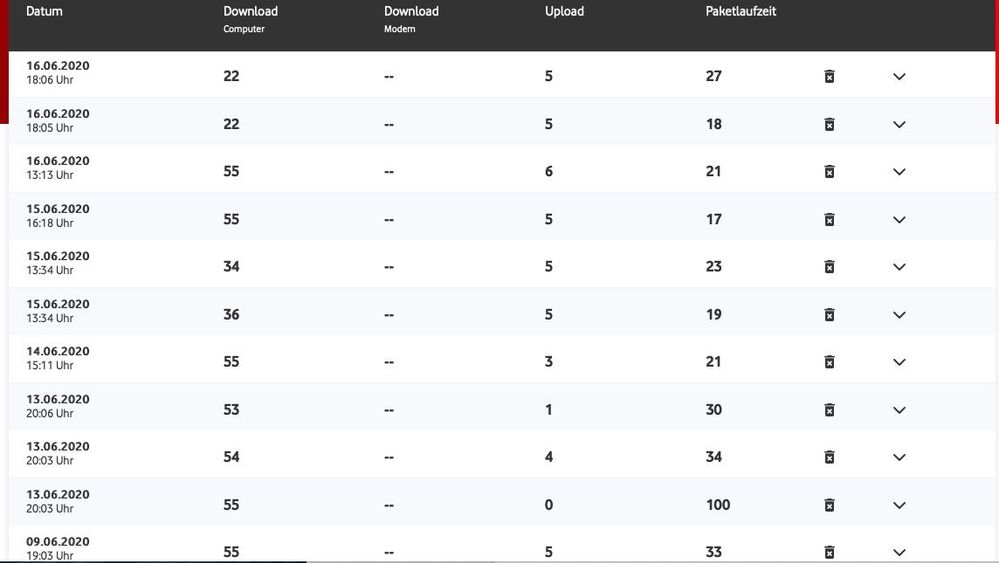Image resolution: width=999 pixels, height=563 pixels.
Task: Delete the 16.06.2020 18:06 Uhr measurement
Action: tap(829, 76)
